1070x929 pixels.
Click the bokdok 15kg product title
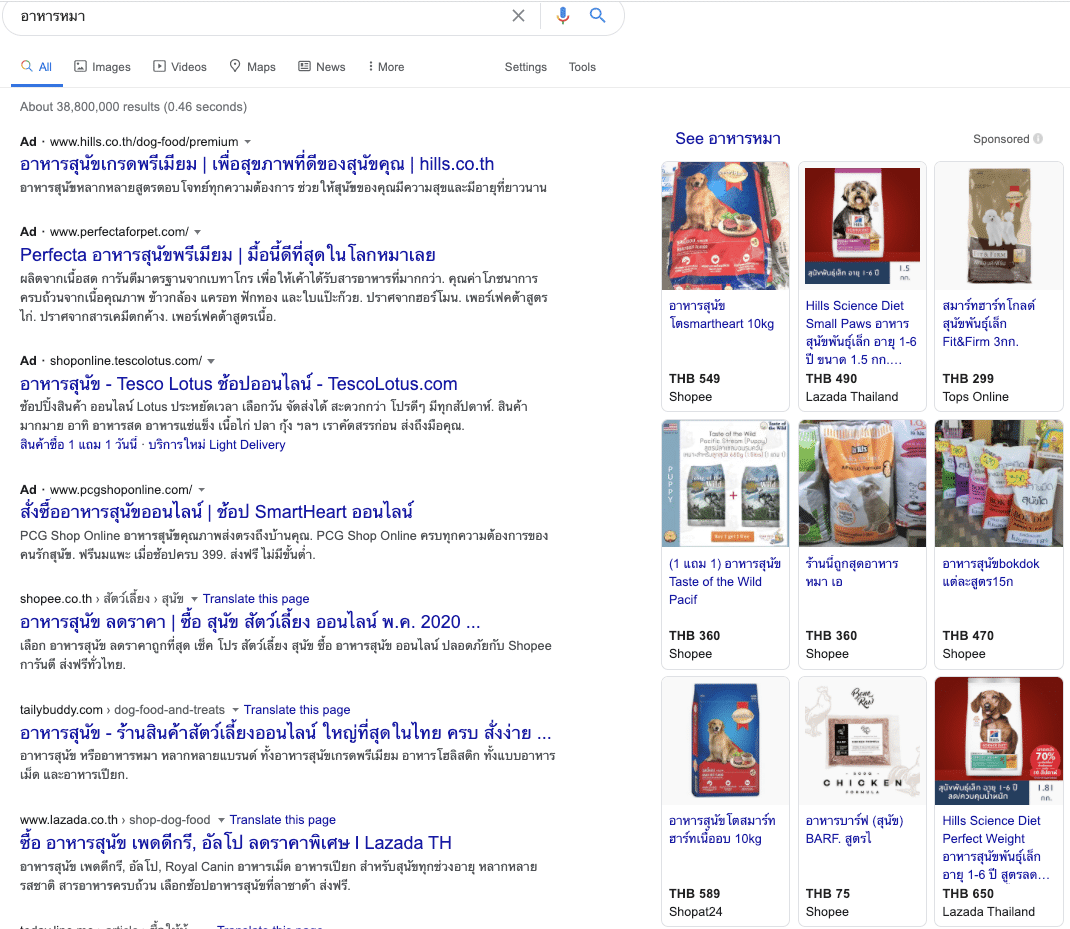990,573
